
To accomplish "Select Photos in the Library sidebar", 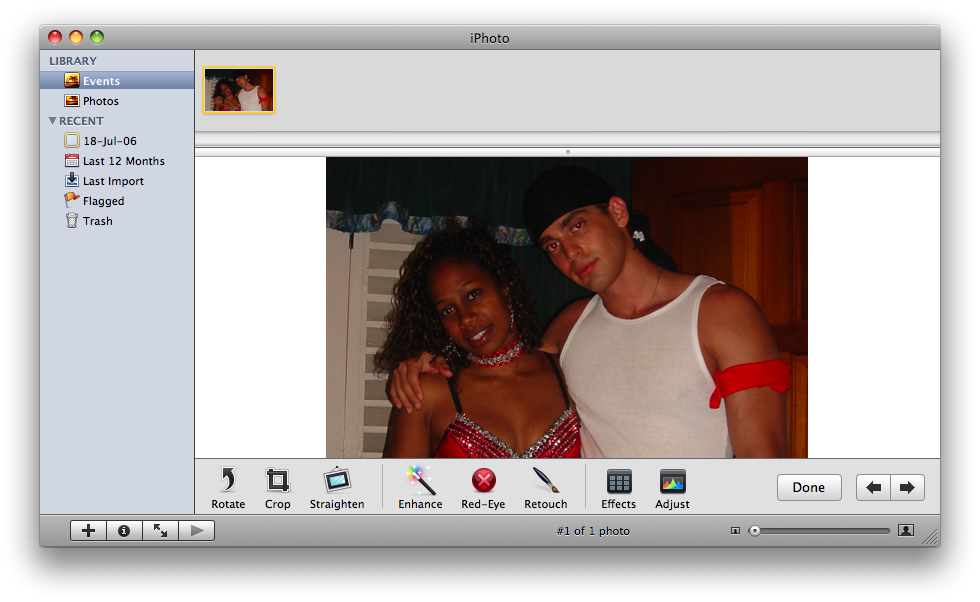I will 100,101.
